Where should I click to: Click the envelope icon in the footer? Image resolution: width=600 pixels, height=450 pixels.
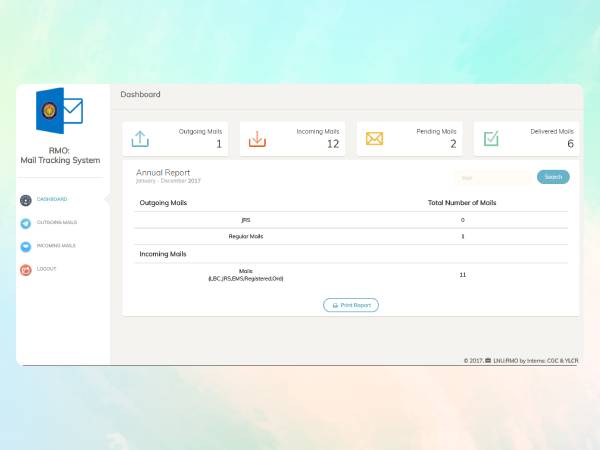click(x=488, y=360)
